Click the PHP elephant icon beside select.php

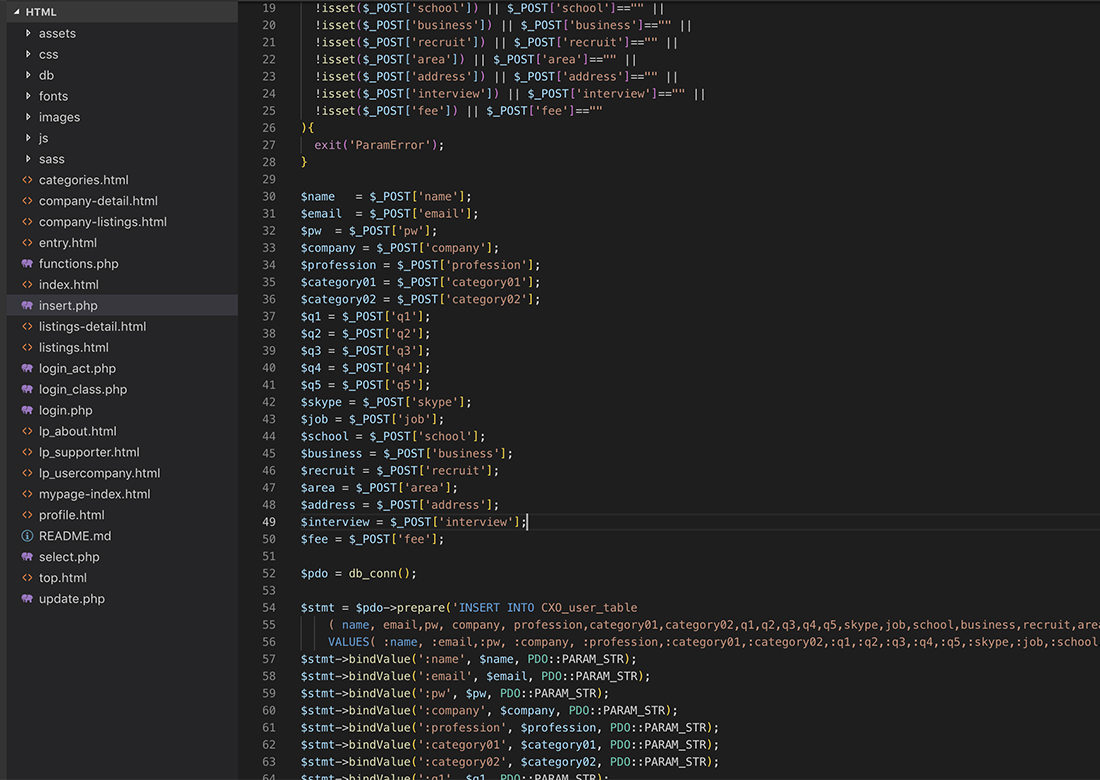pos(27,557)
